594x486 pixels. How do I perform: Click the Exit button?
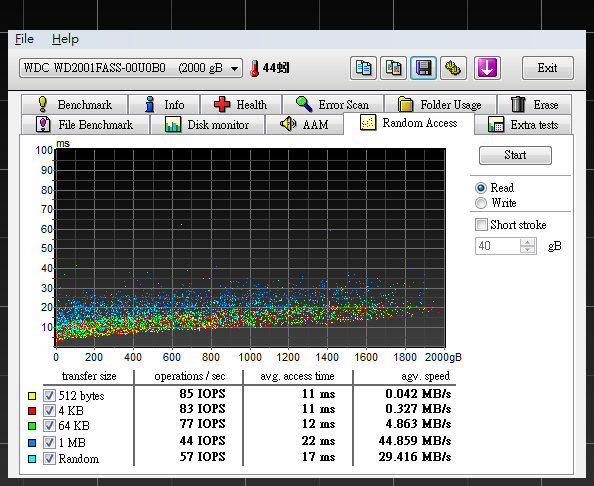coord(547,68)
